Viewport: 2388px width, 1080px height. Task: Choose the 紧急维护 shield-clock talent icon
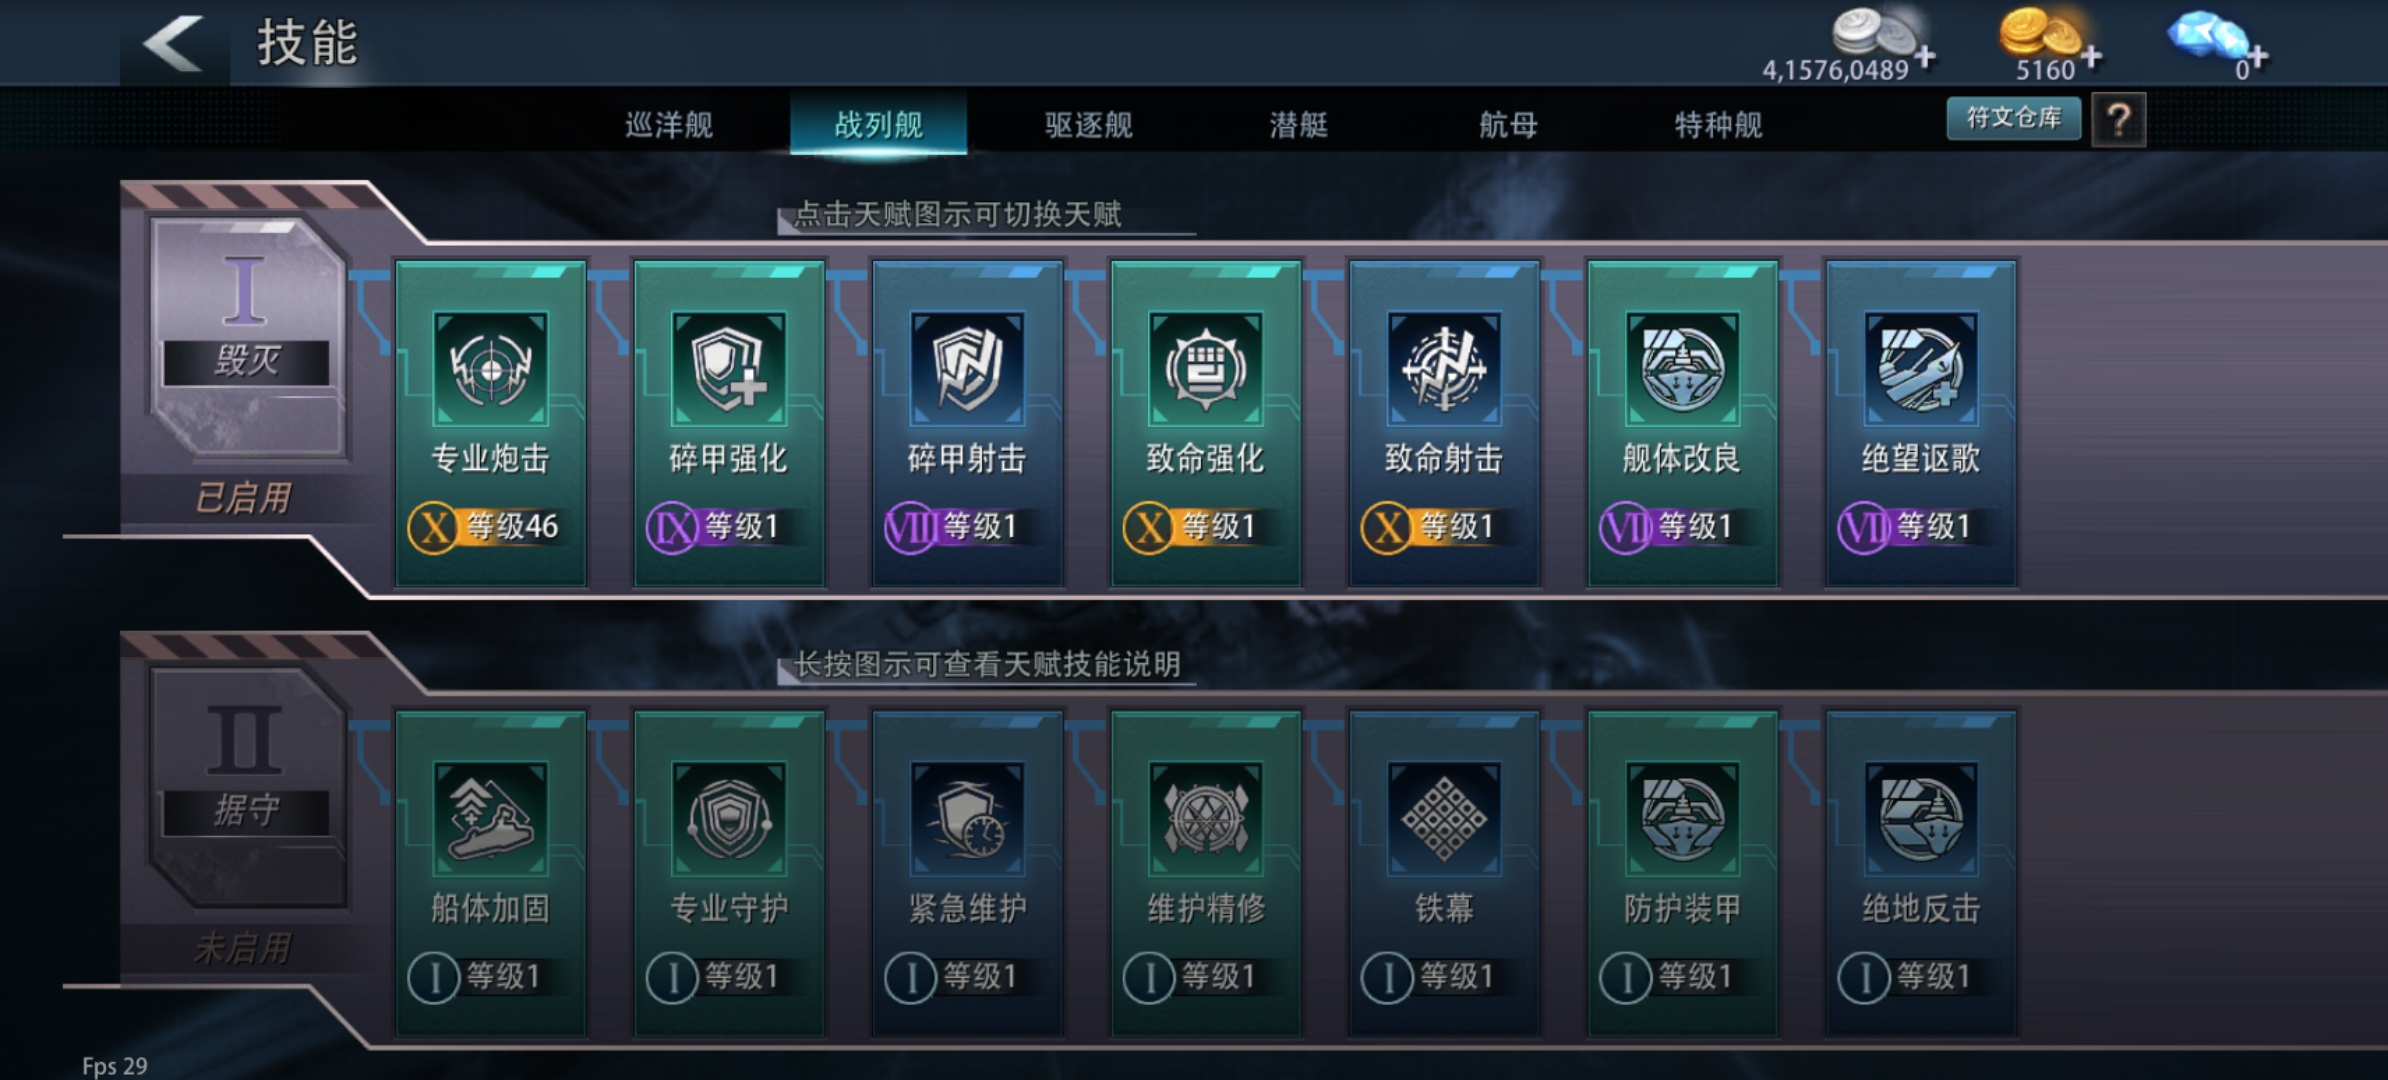pos(967,818)
